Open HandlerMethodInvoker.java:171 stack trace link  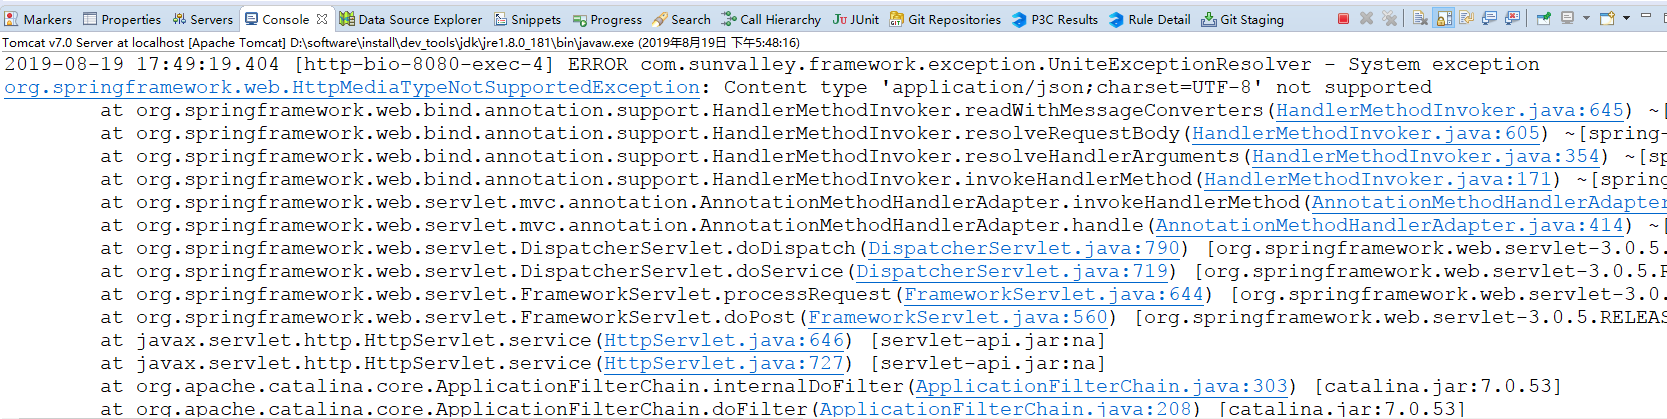point(1378,179)
